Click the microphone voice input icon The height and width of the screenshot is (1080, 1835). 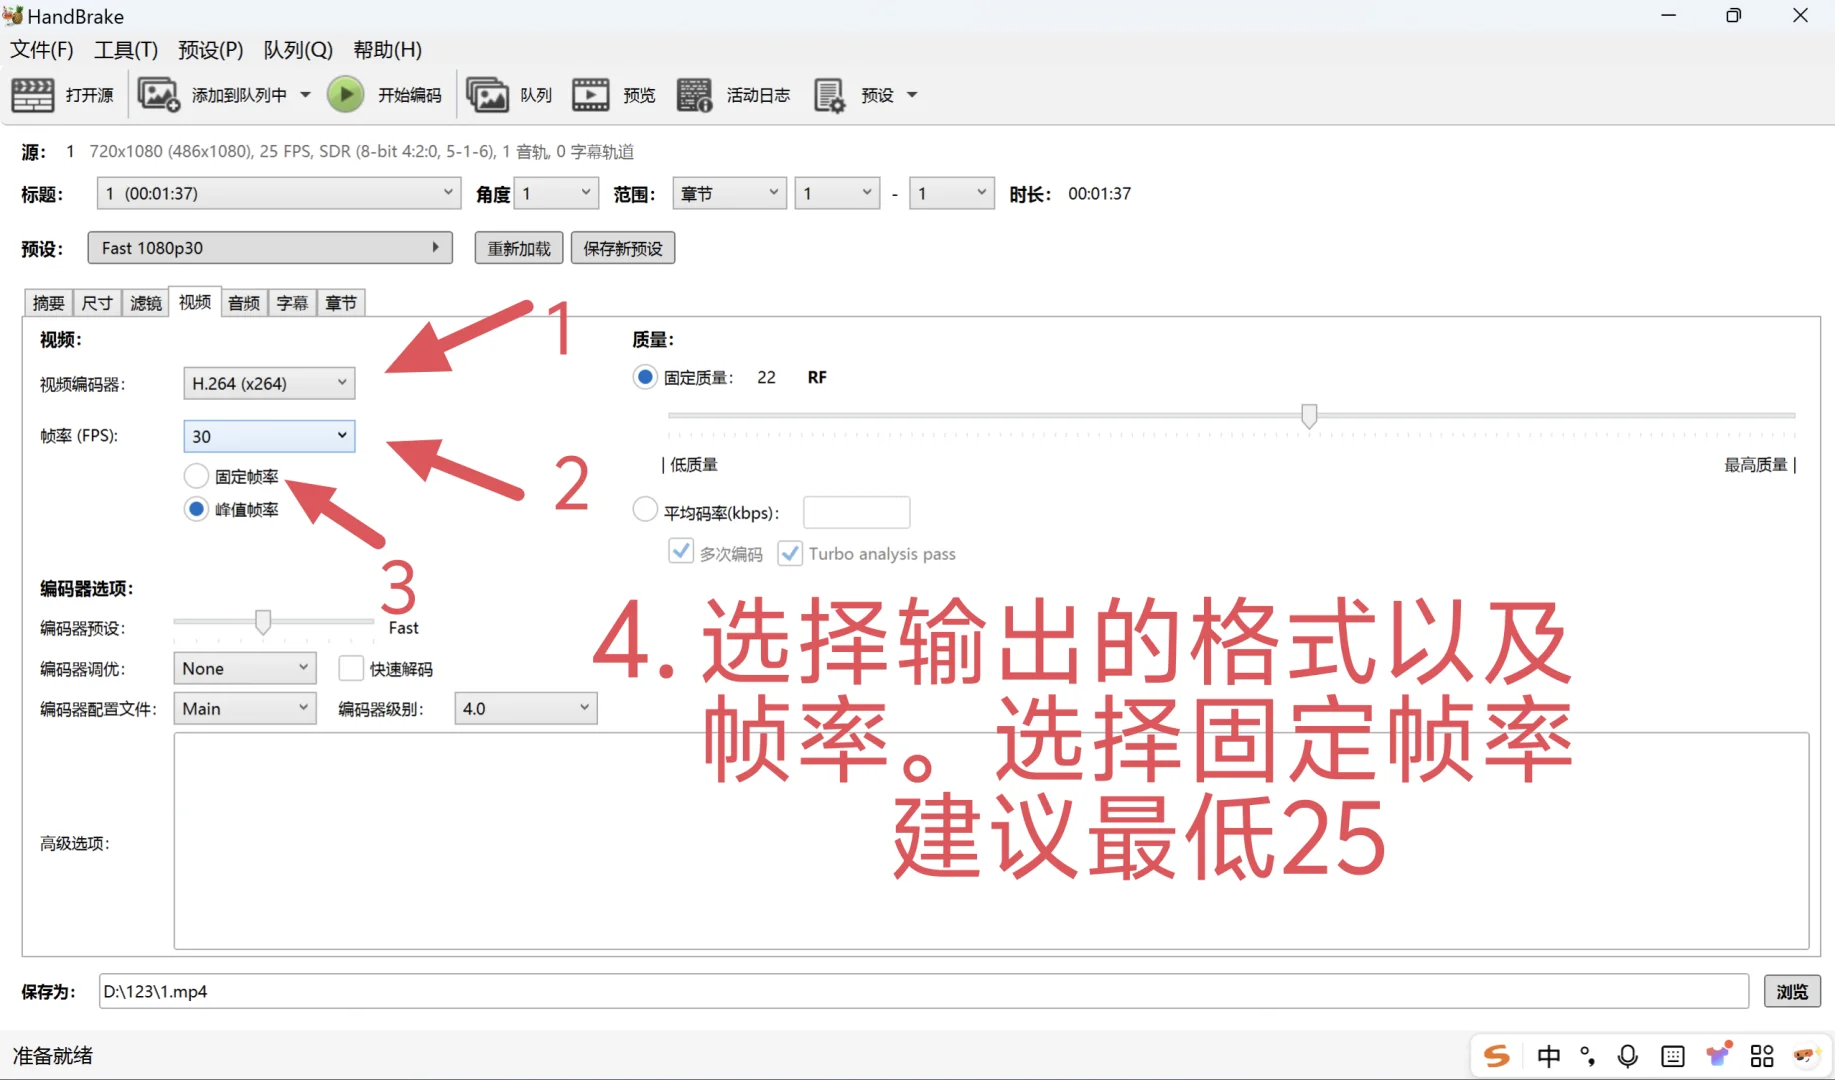pos(1628,1056)
